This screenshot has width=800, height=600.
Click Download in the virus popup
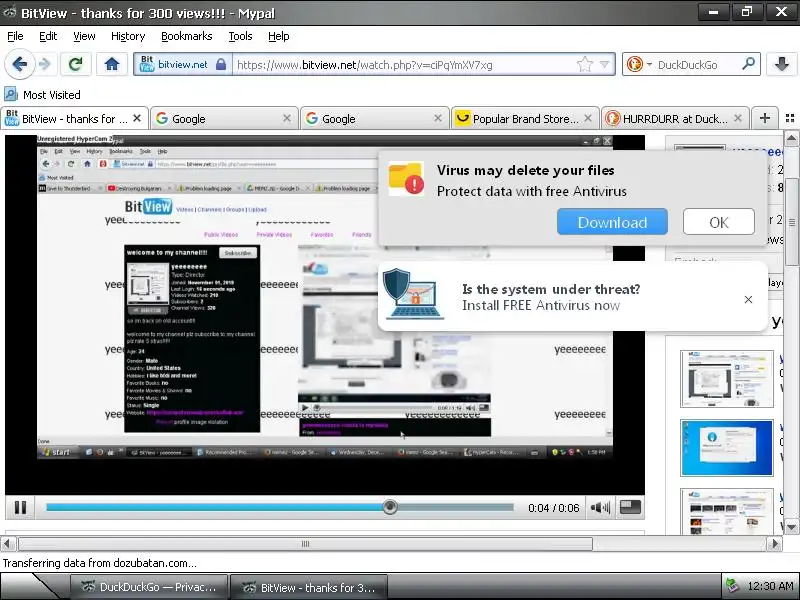612,222
